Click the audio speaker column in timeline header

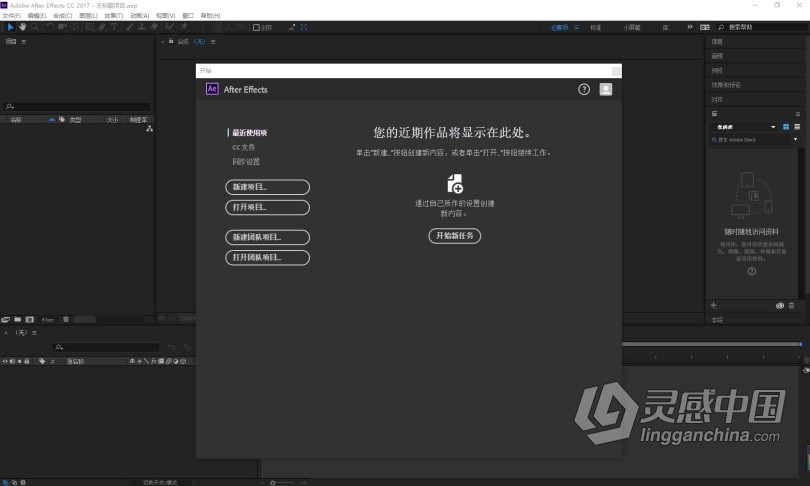coord(12,362)
